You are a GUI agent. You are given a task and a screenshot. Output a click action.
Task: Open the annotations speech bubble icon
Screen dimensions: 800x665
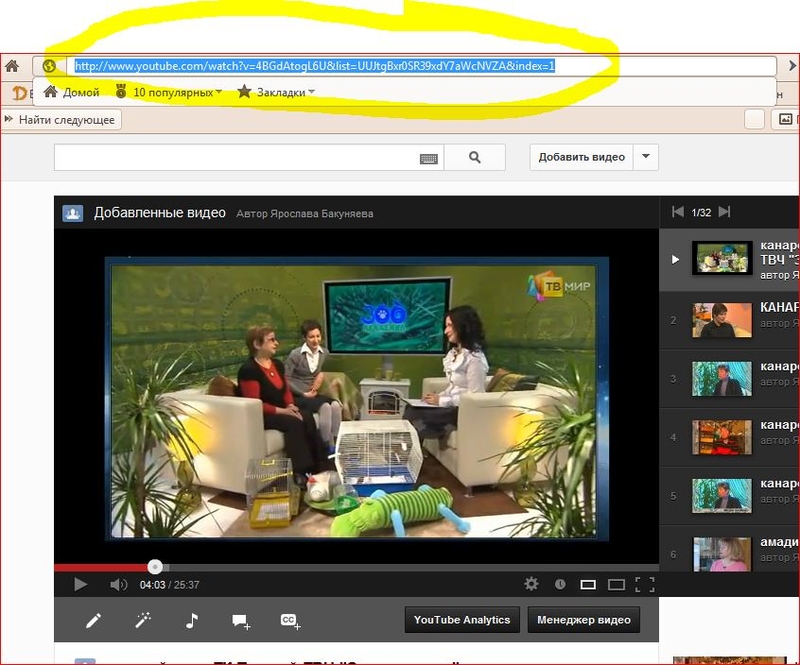[241, 621]
